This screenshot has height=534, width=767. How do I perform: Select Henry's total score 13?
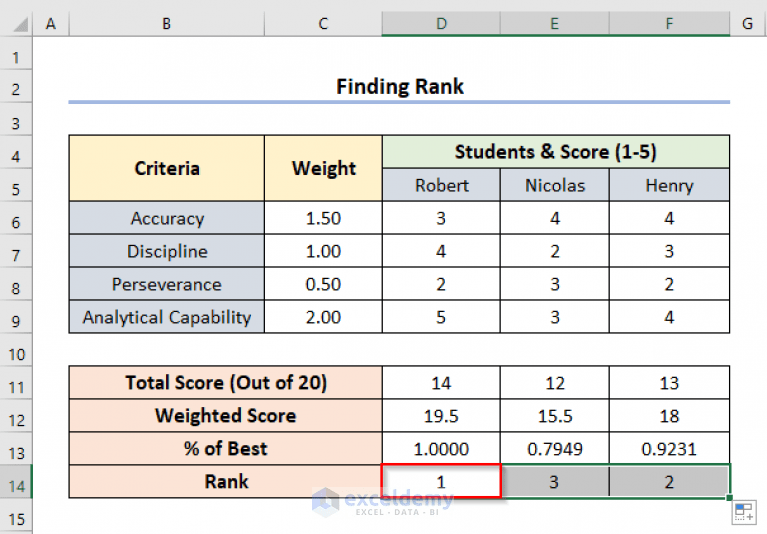[670, 382]
